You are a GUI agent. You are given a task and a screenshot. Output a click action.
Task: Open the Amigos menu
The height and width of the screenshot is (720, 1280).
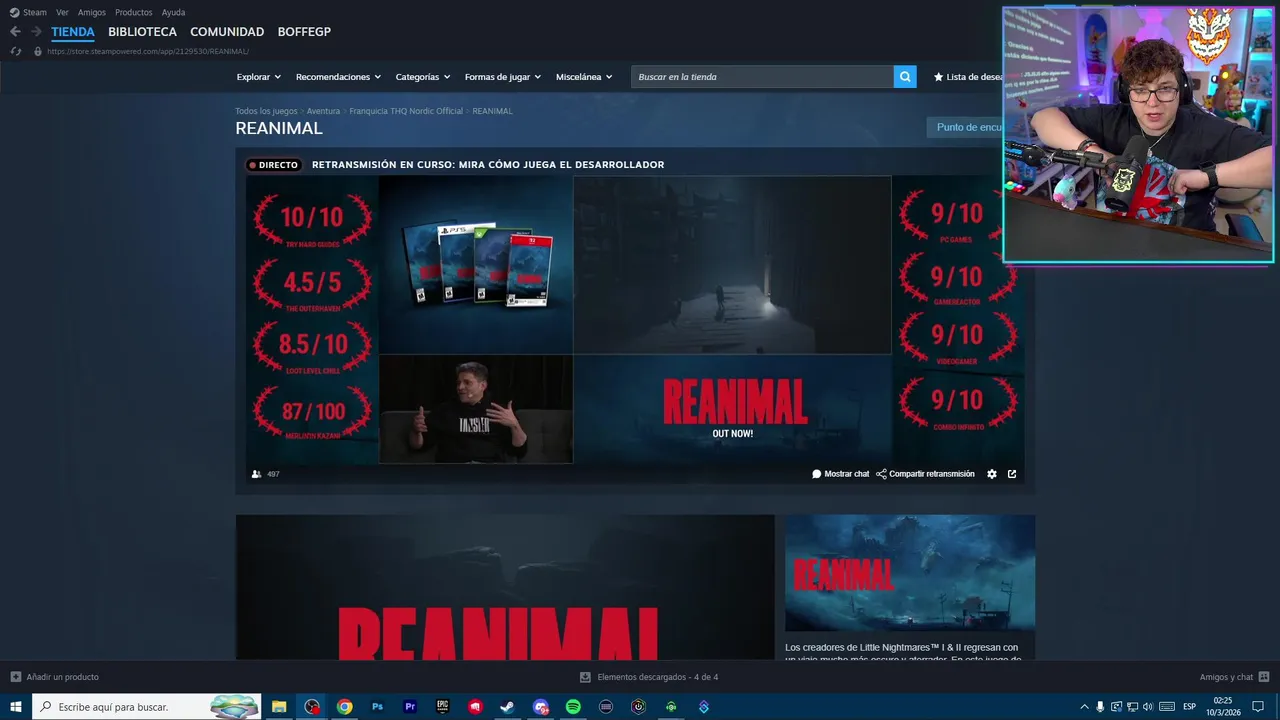click(x=92, y=12)
